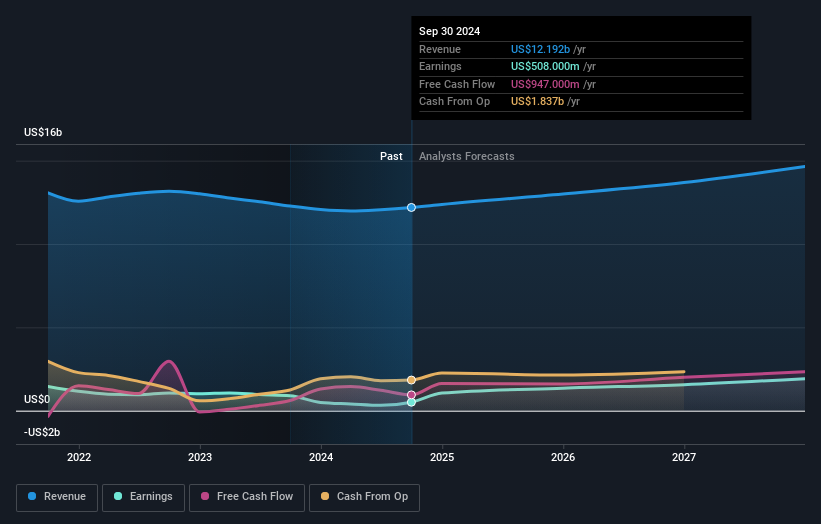Select the 2022 x-axis label
This screenshot has height=524, width=821.
pyautogui.click(x=79, y=458)
